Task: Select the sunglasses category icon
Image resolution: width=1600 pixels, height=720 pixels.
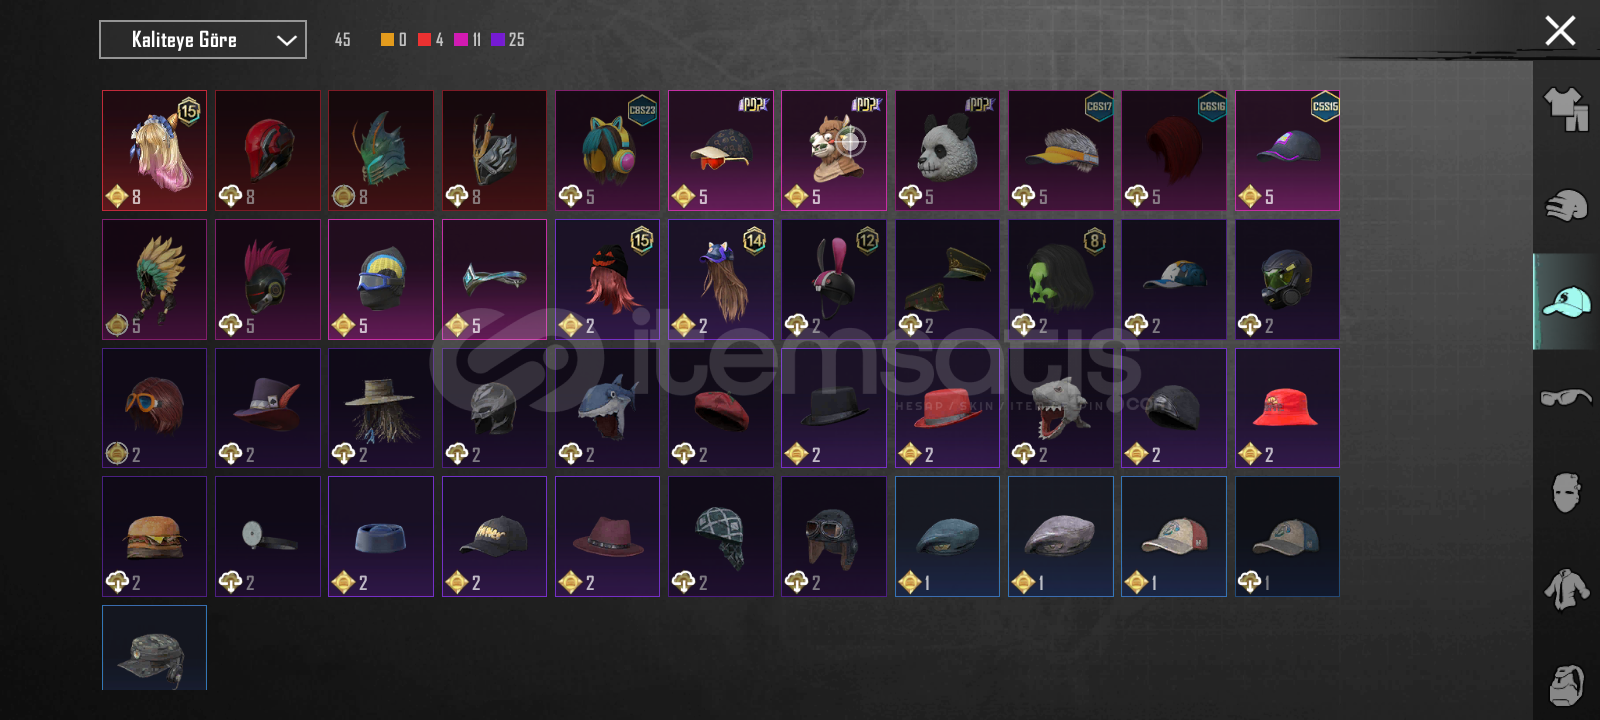Action: point(1566,397)
